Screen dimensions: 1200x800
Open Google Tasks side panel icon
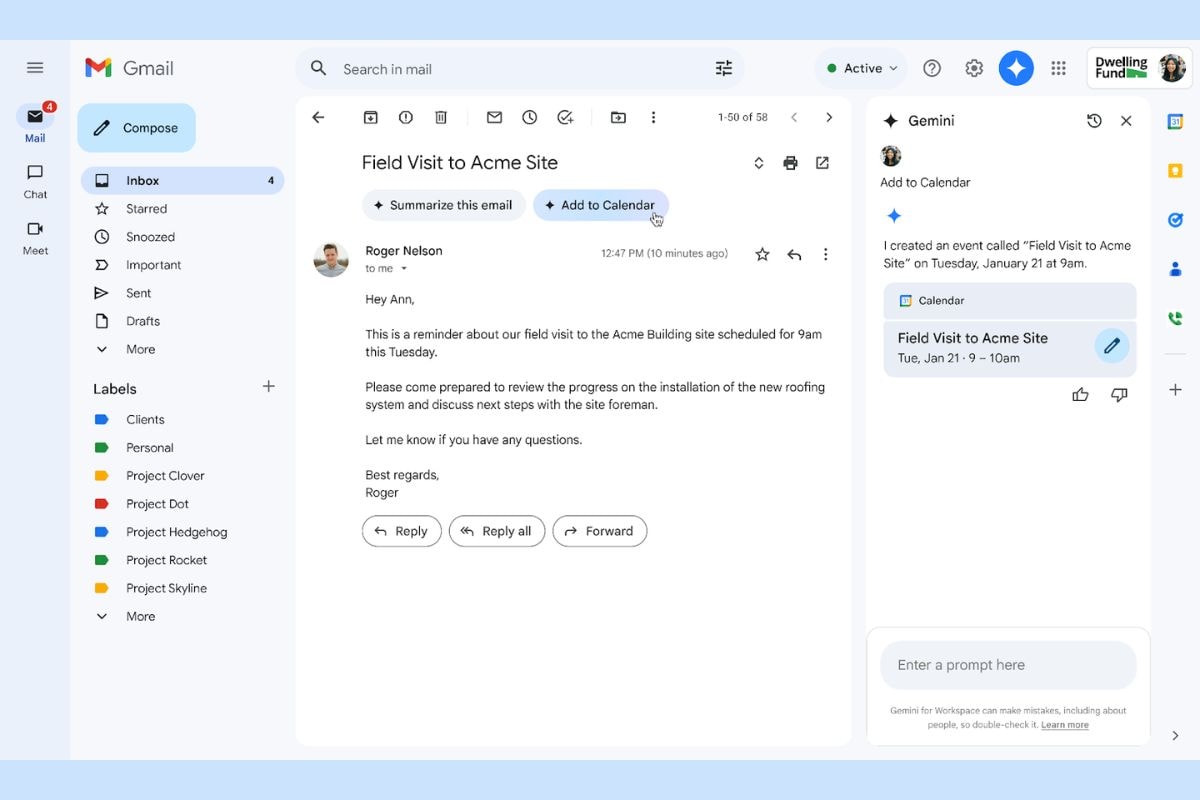(1176, 220)
